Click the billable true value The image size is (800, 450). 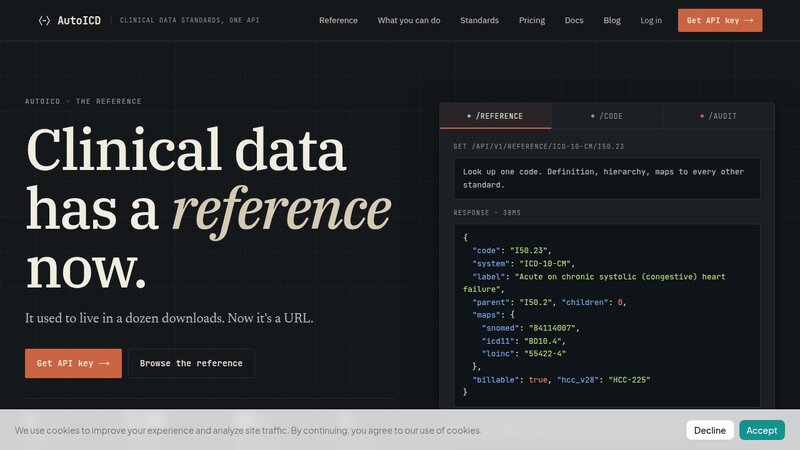pyautogui.click(x=538, y=380)
